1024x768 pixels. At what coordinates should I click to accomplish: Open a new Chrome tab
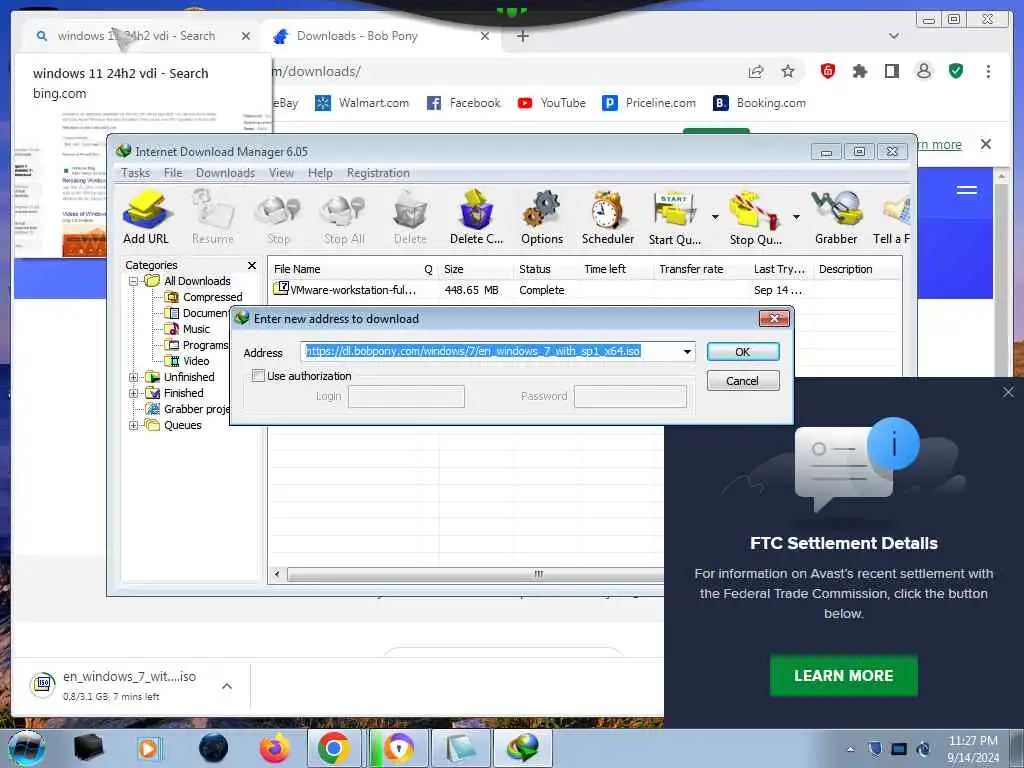[x=522, y=36]
